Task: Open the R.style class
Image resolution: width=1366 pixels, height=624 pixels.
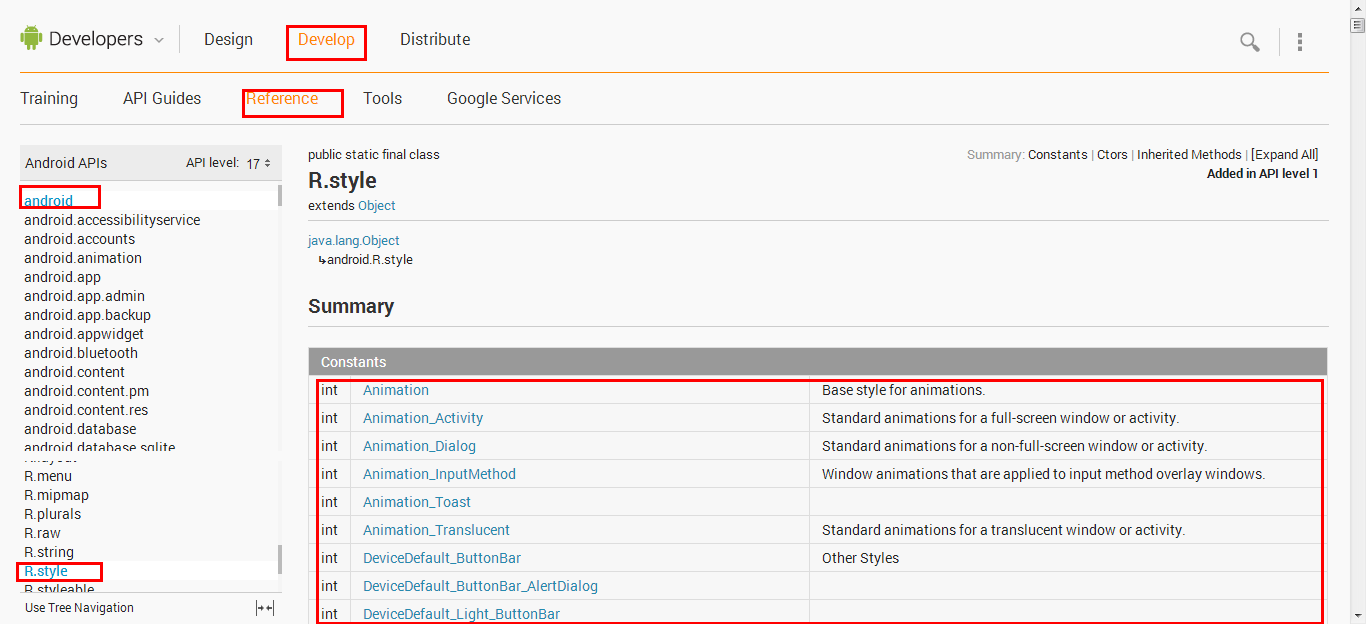Action: pyautogui.click(x=46, y=571)
